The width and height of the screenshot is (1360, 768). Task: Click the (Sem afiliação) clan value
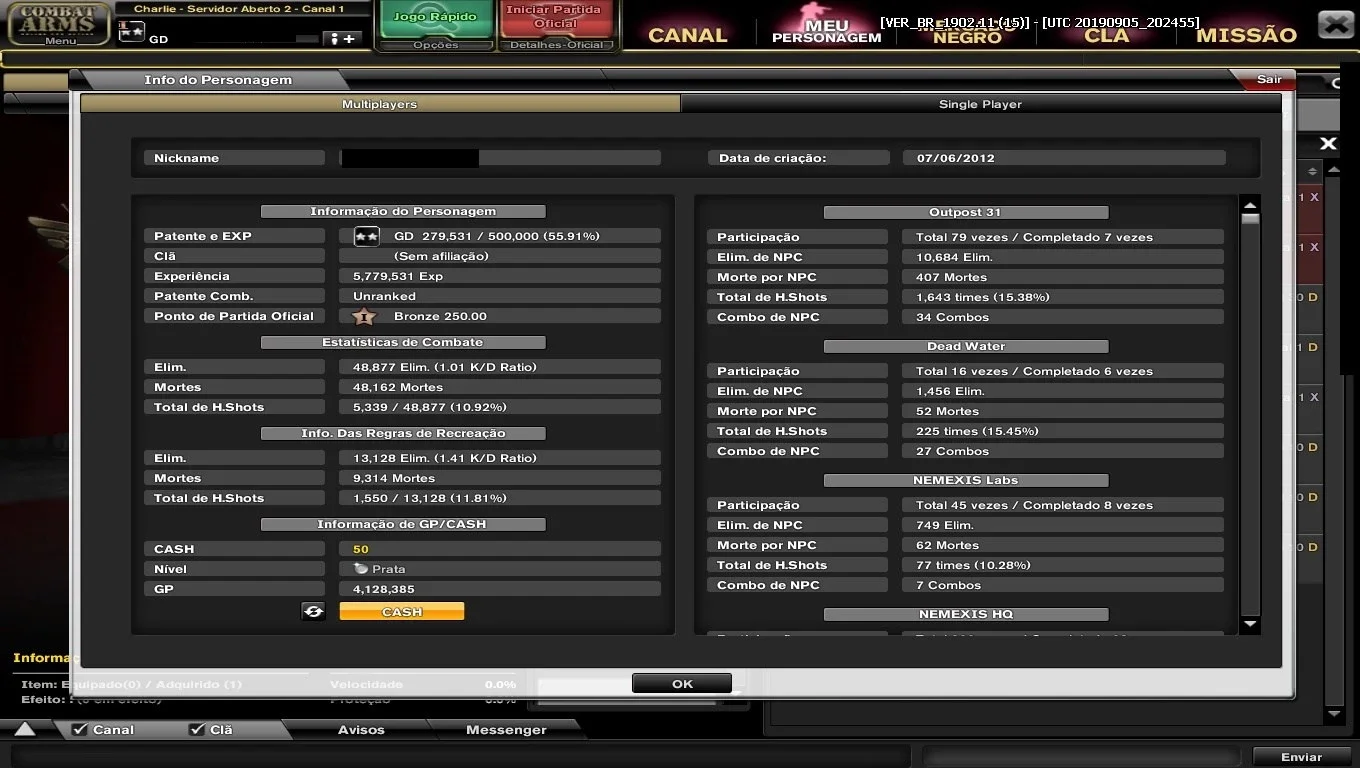tap(500, 256)
